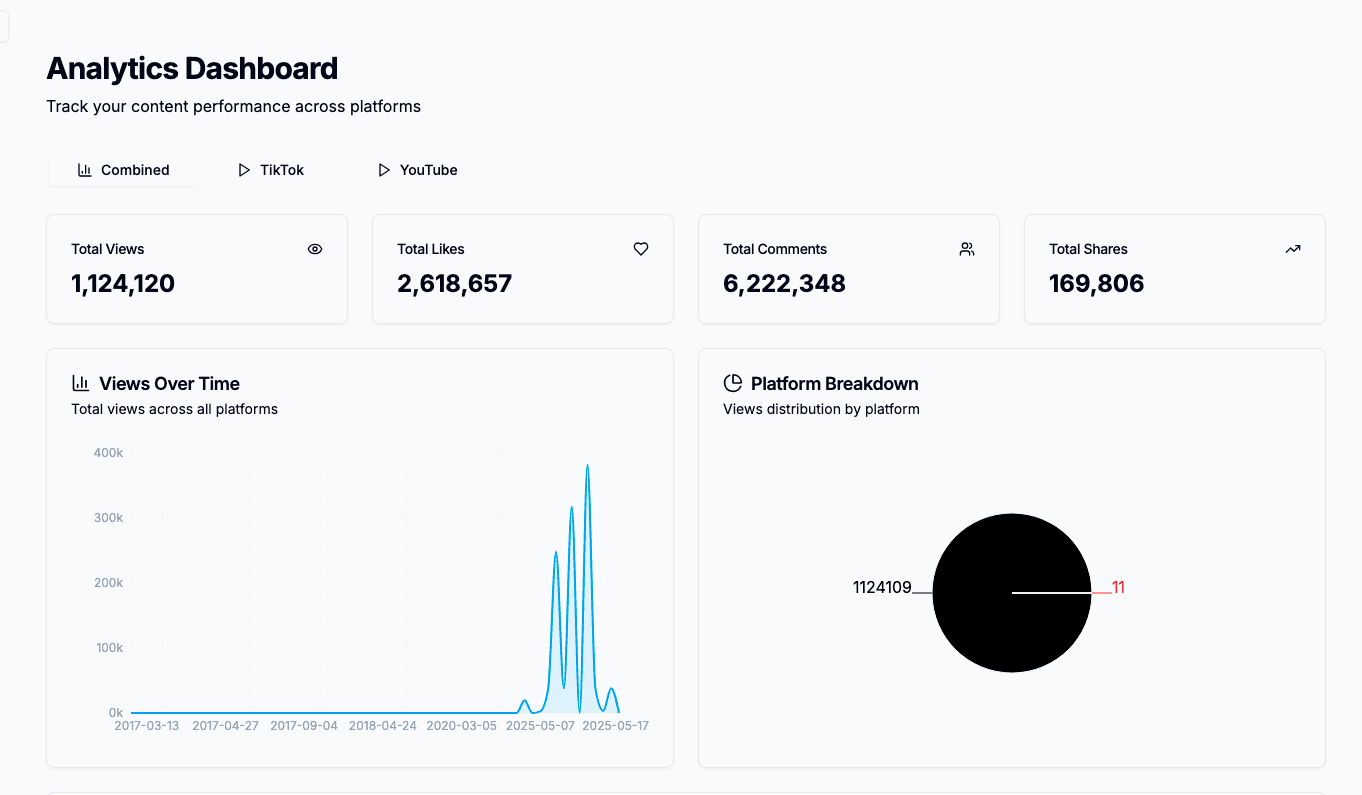This screenshot has height=795, width=1362.
Task: Switch to the TikTok tab
Action: (x=271, y=170)
